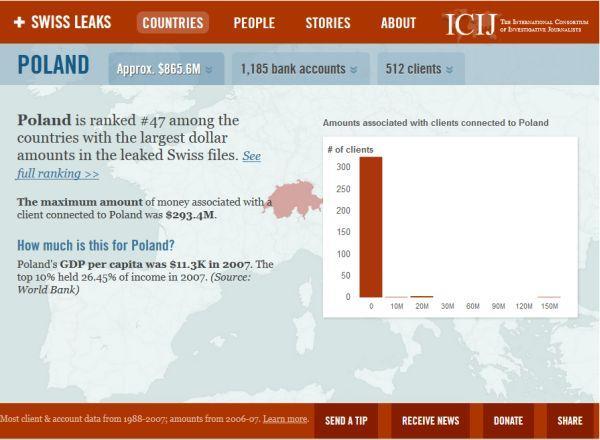This screenshot has width=600, height=440.
Task: Click the plus icon beside Swiss Leaks
Action: [19, 22]
